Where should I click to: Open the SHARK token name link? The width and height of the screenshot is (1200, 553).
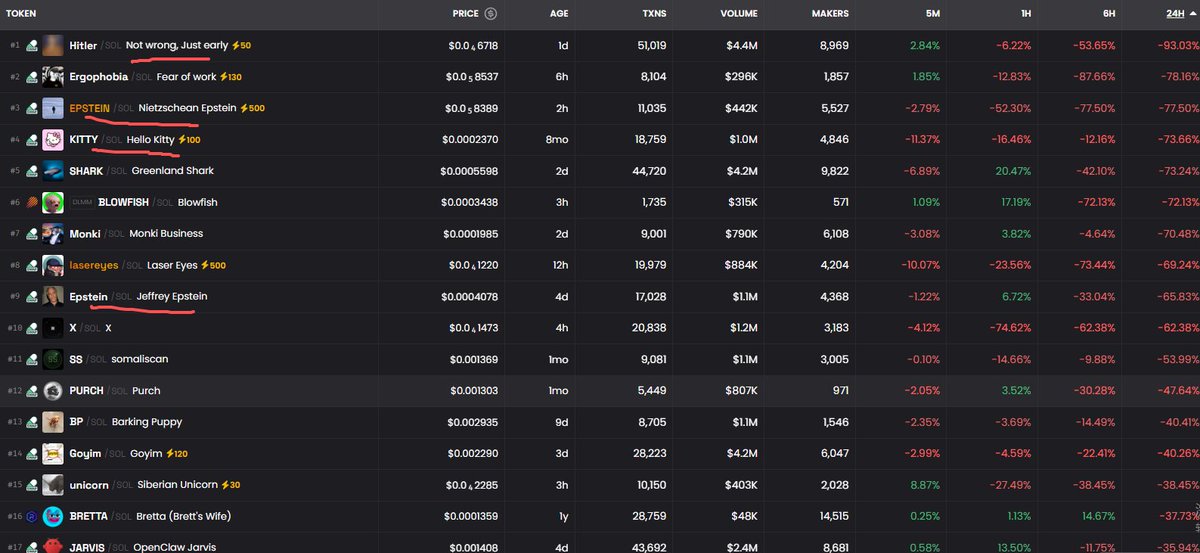pos(86,171)
